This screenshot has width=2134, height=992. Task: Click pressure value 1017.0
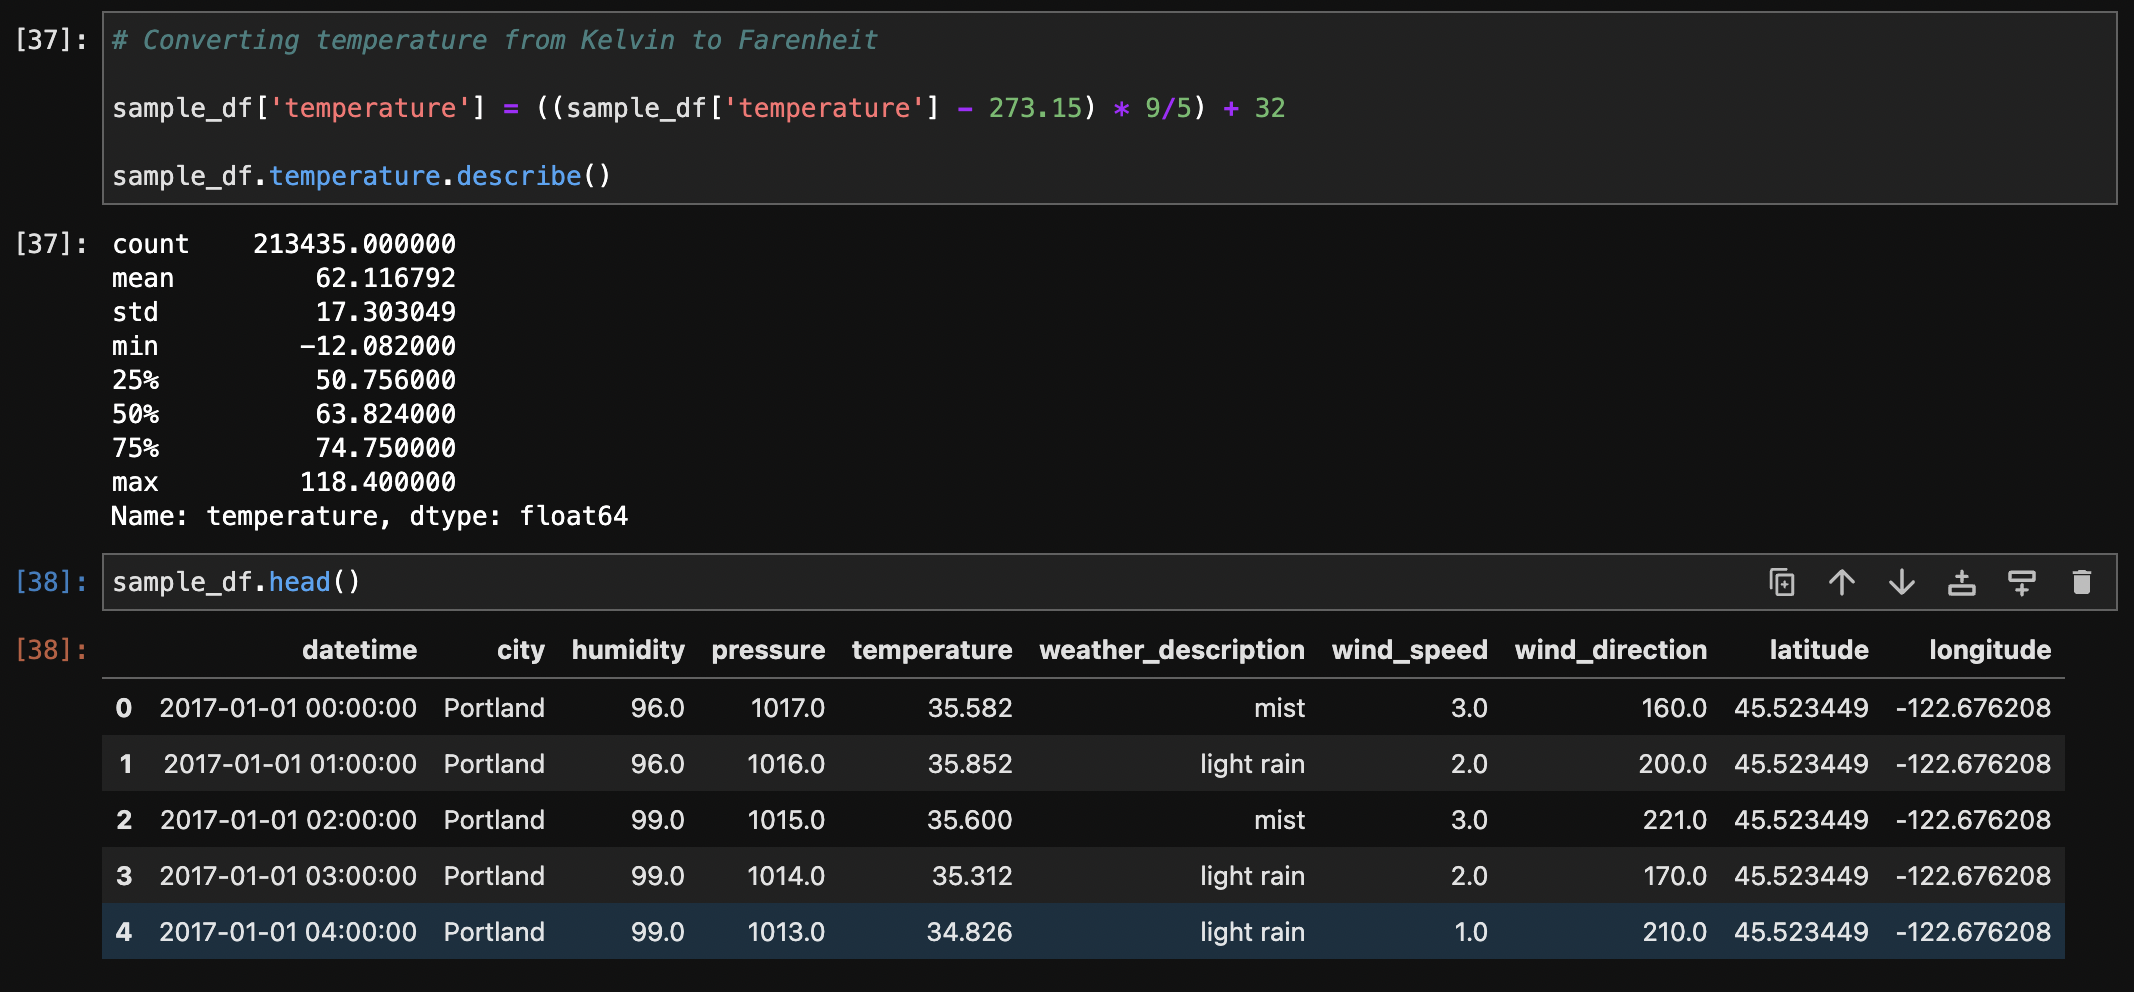[x=788, y=708]
